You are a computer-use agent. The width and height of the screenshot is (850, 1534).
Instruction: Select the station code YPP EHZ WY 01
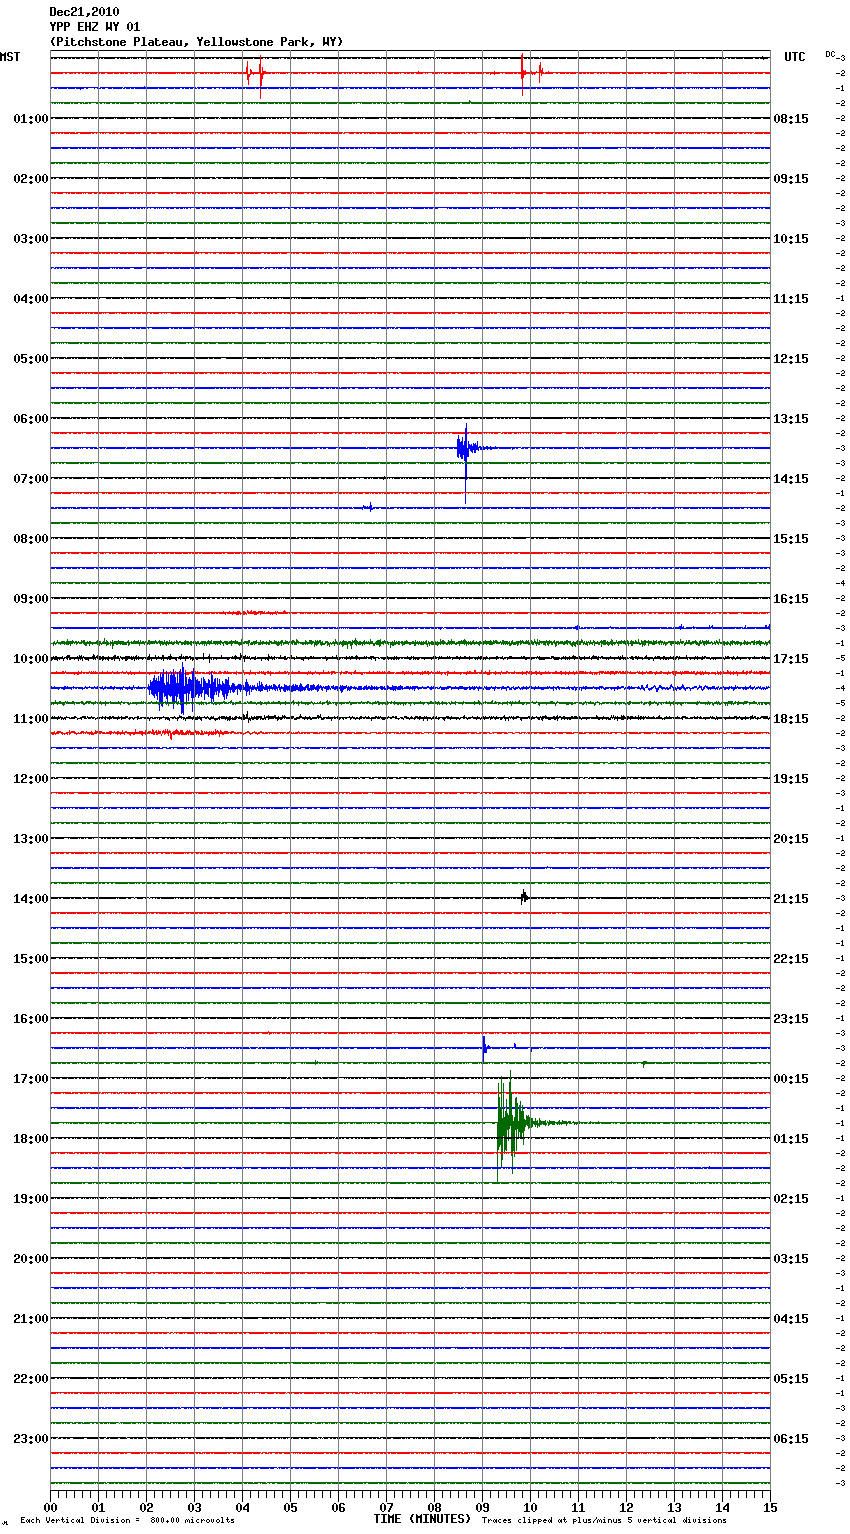(x=95, y=27)
